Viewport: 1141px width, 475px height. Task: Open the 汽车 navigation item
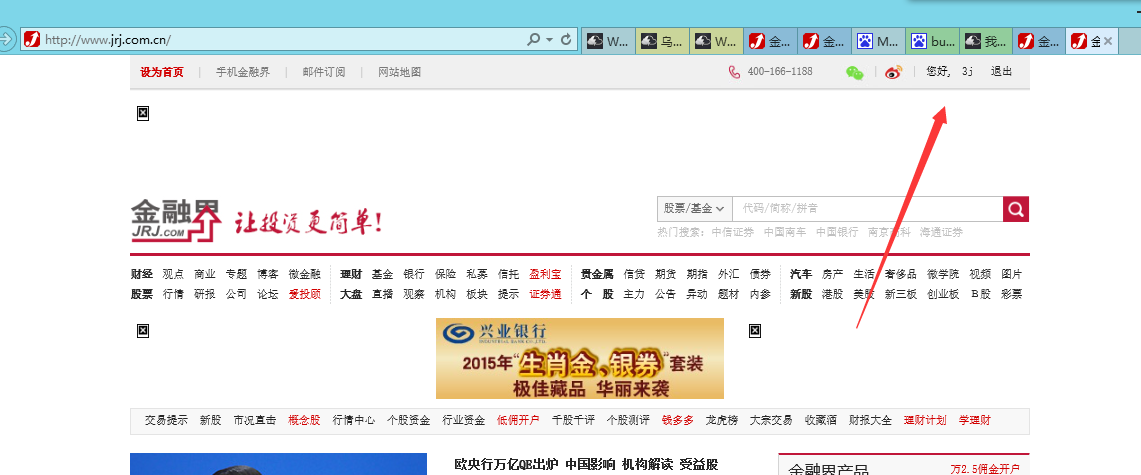pyautogui.click(x=801, y=274)
